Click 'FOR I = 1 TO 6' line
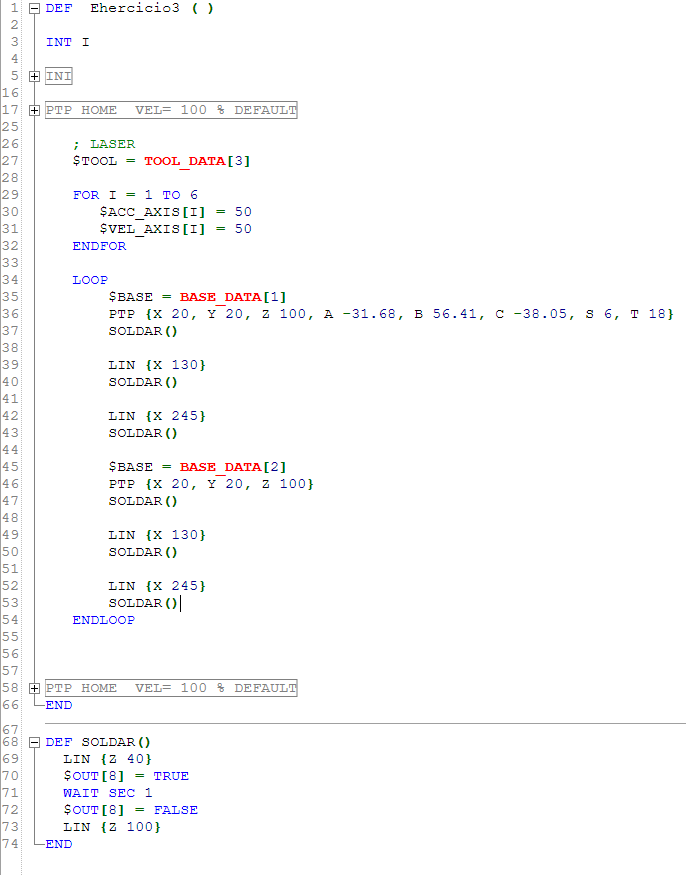 pyautogui.click(x=135, y=195)
